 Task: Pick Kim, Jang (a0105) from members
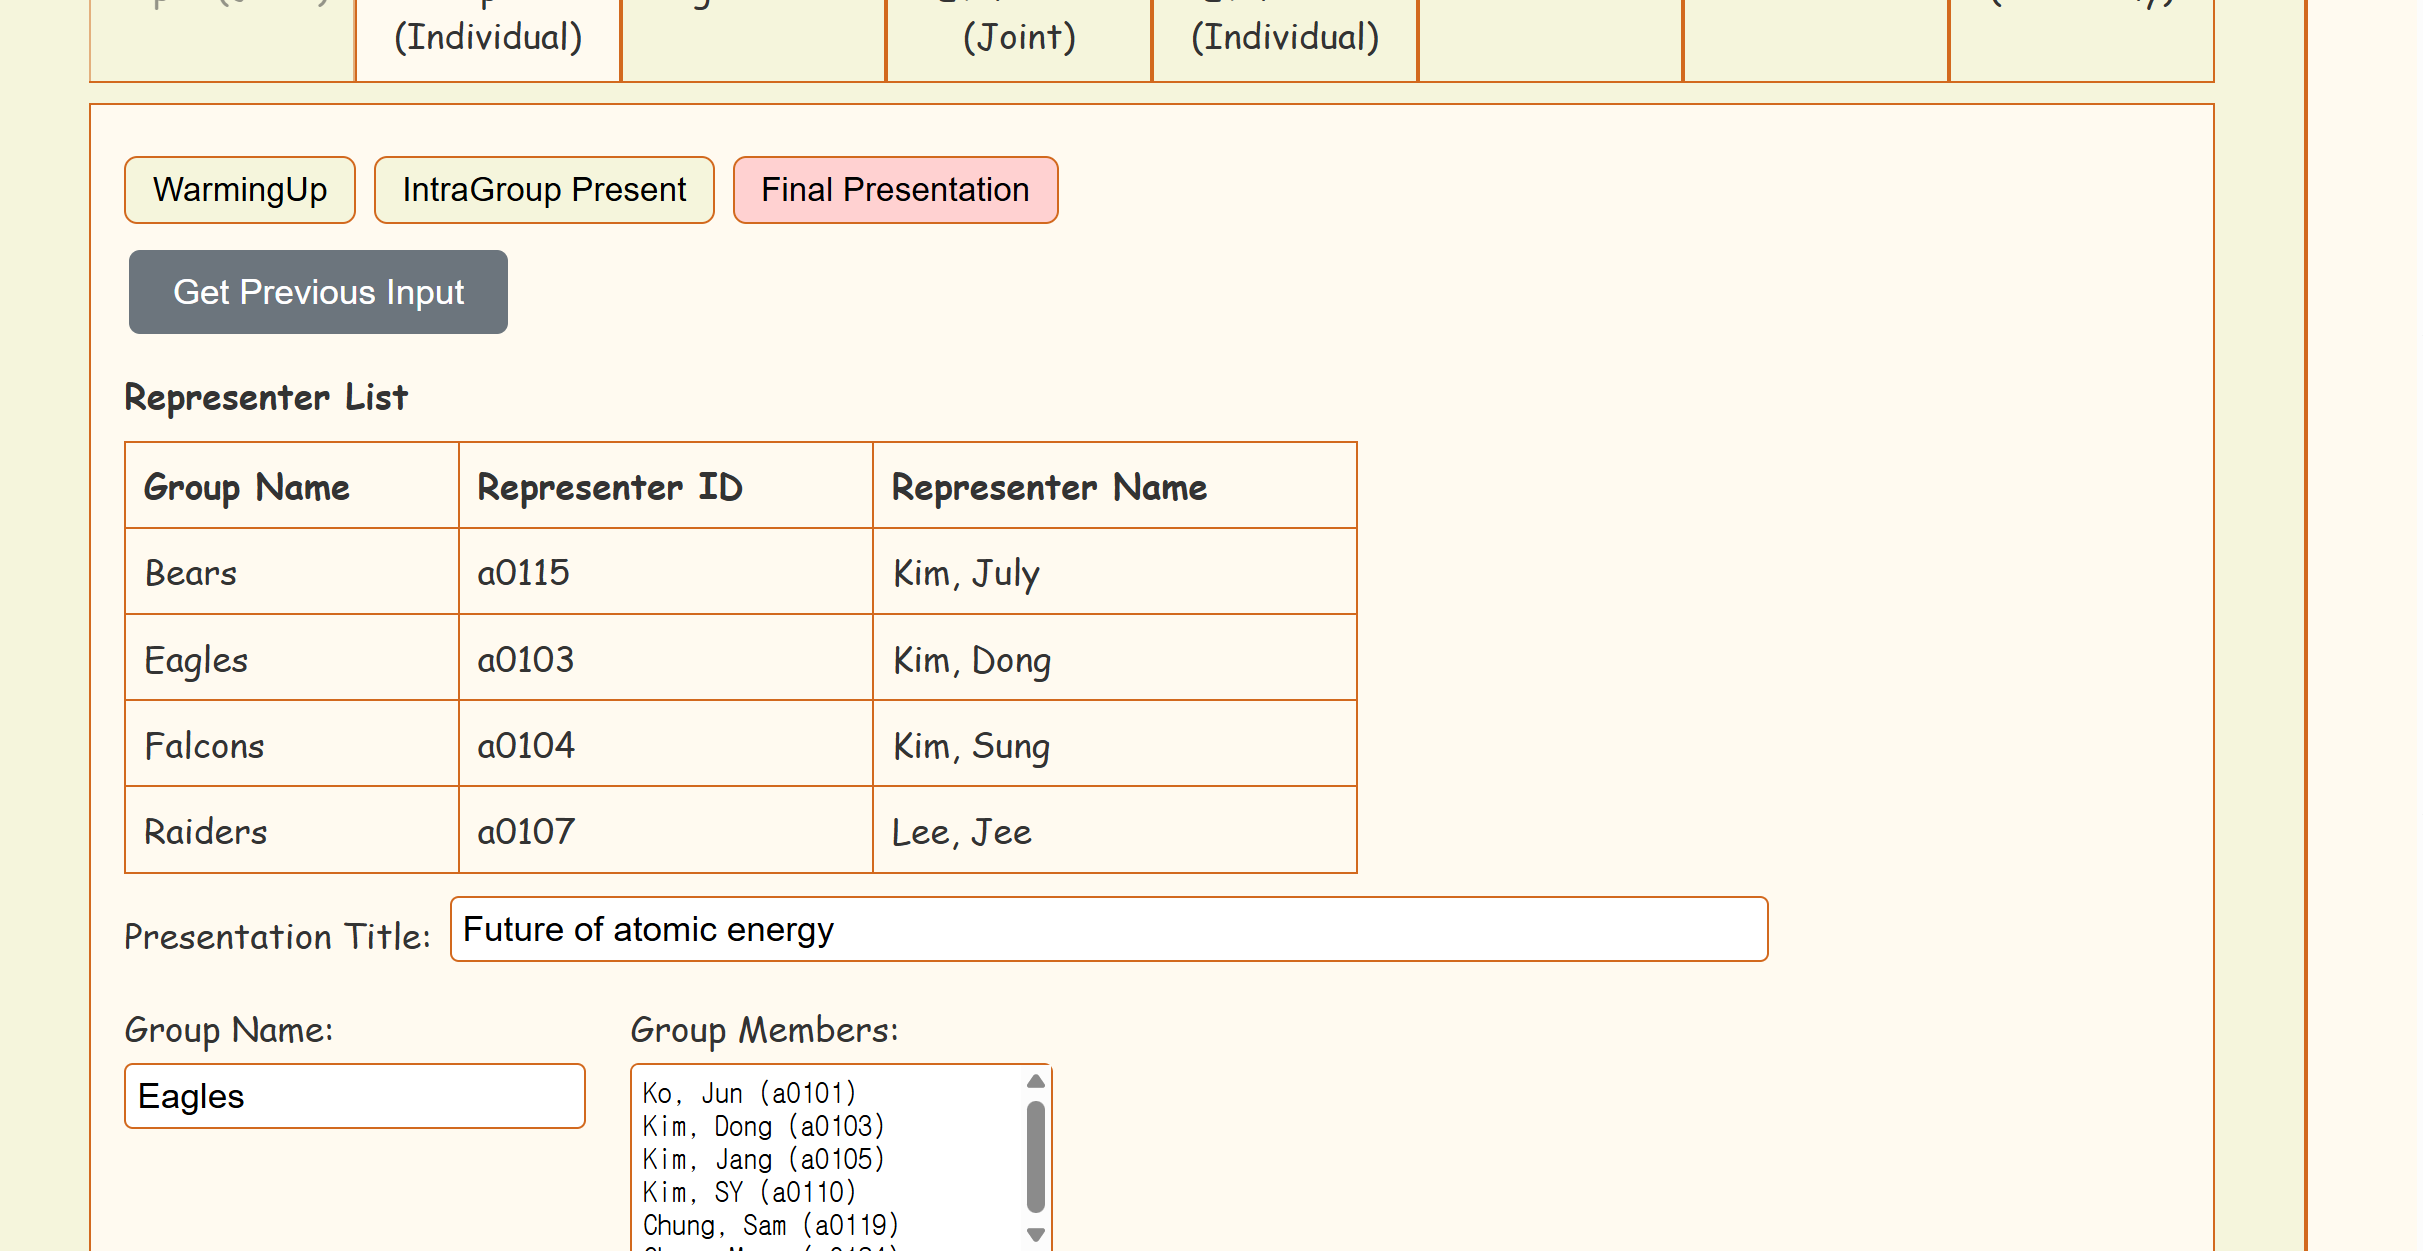click(763, 1159)
